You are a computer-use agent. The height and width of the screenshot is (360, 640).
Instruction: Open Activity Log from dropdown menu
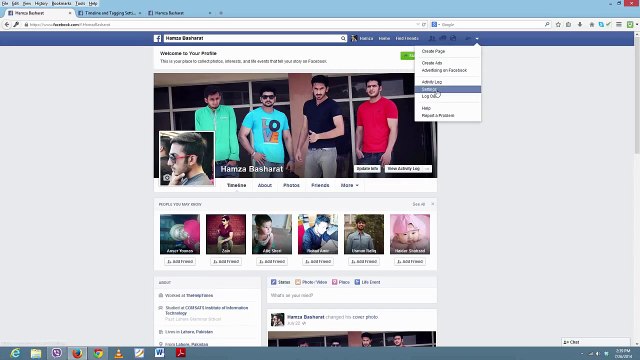click(431, 82)
